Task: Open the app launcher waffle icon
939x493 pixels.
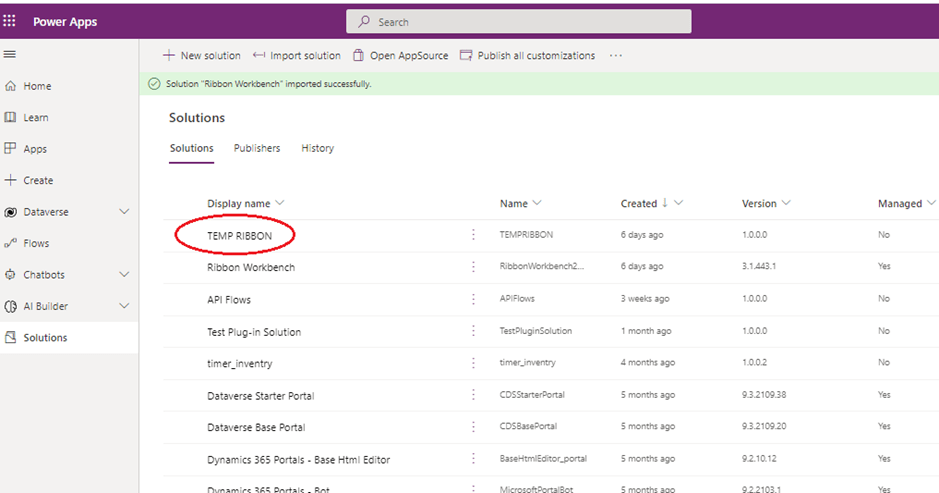Action: click(x=10, y=21)
